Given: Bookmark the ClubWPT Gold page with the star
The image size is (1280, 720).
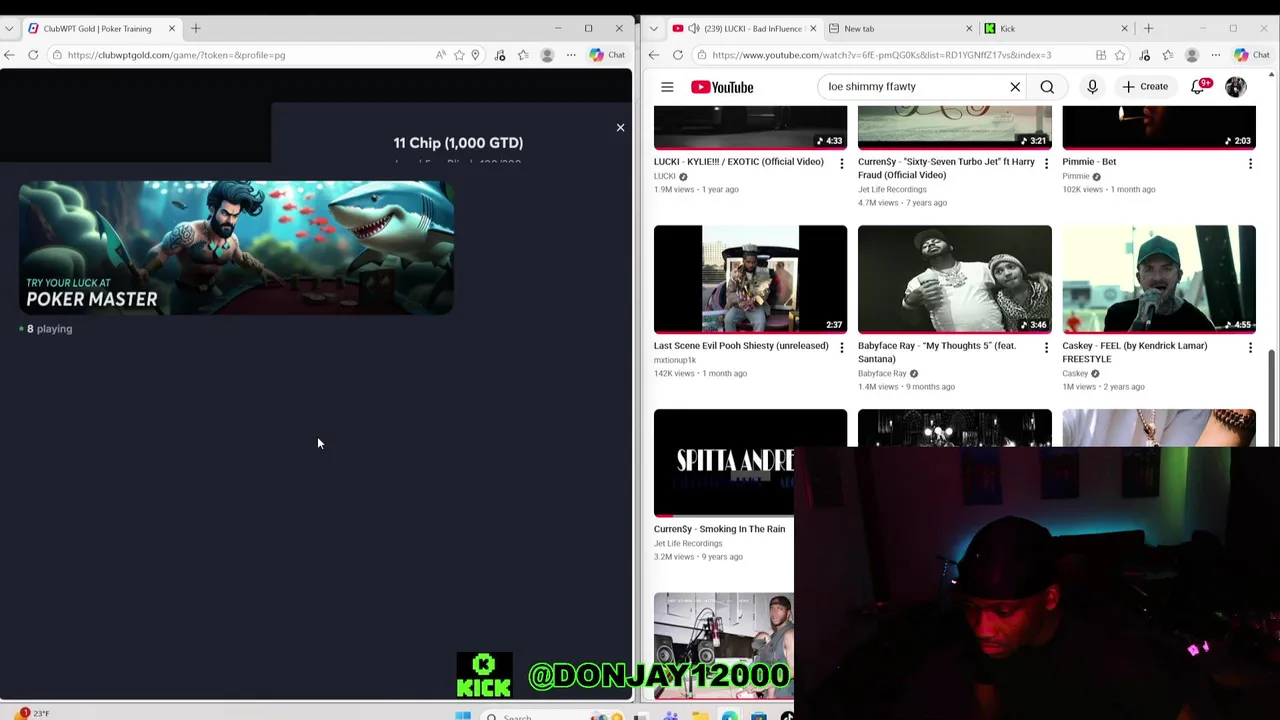Looking at the screenshot, I should (x=459, y=55).
